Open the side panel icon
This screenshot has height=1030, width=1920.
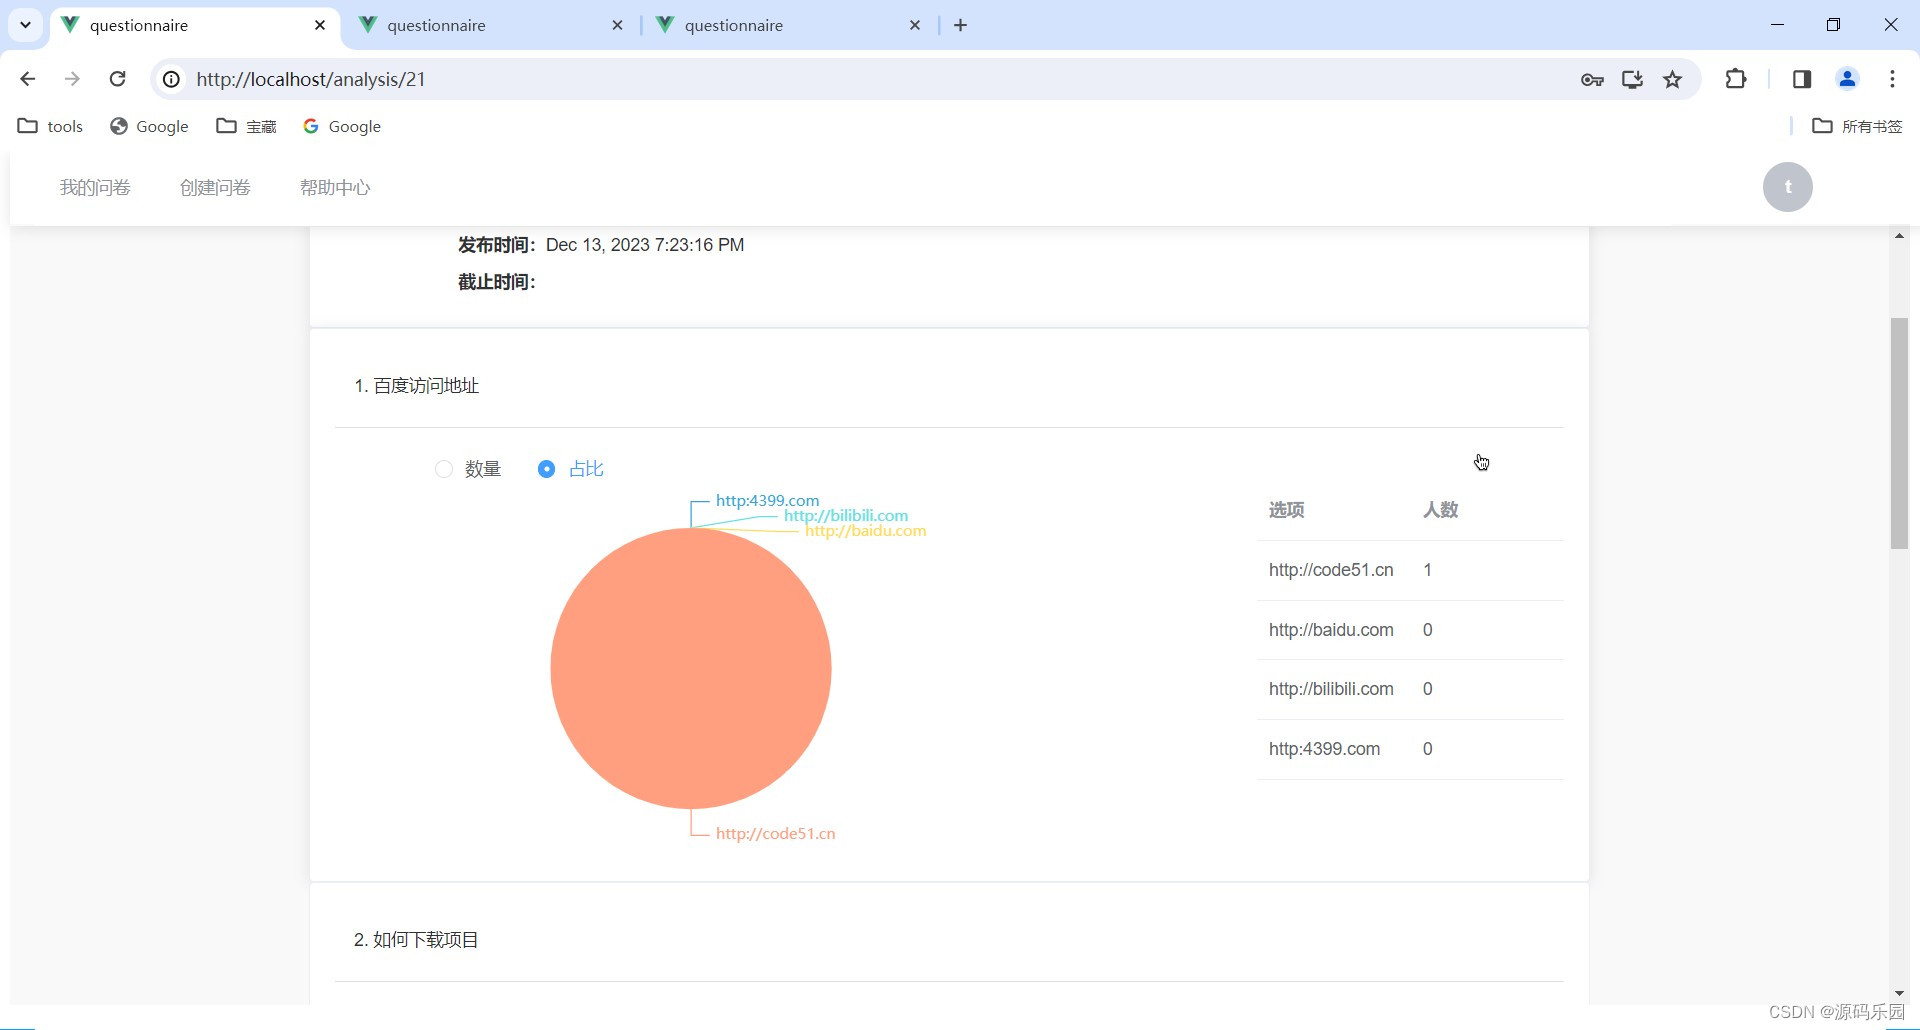click(x=1801, y=79)
